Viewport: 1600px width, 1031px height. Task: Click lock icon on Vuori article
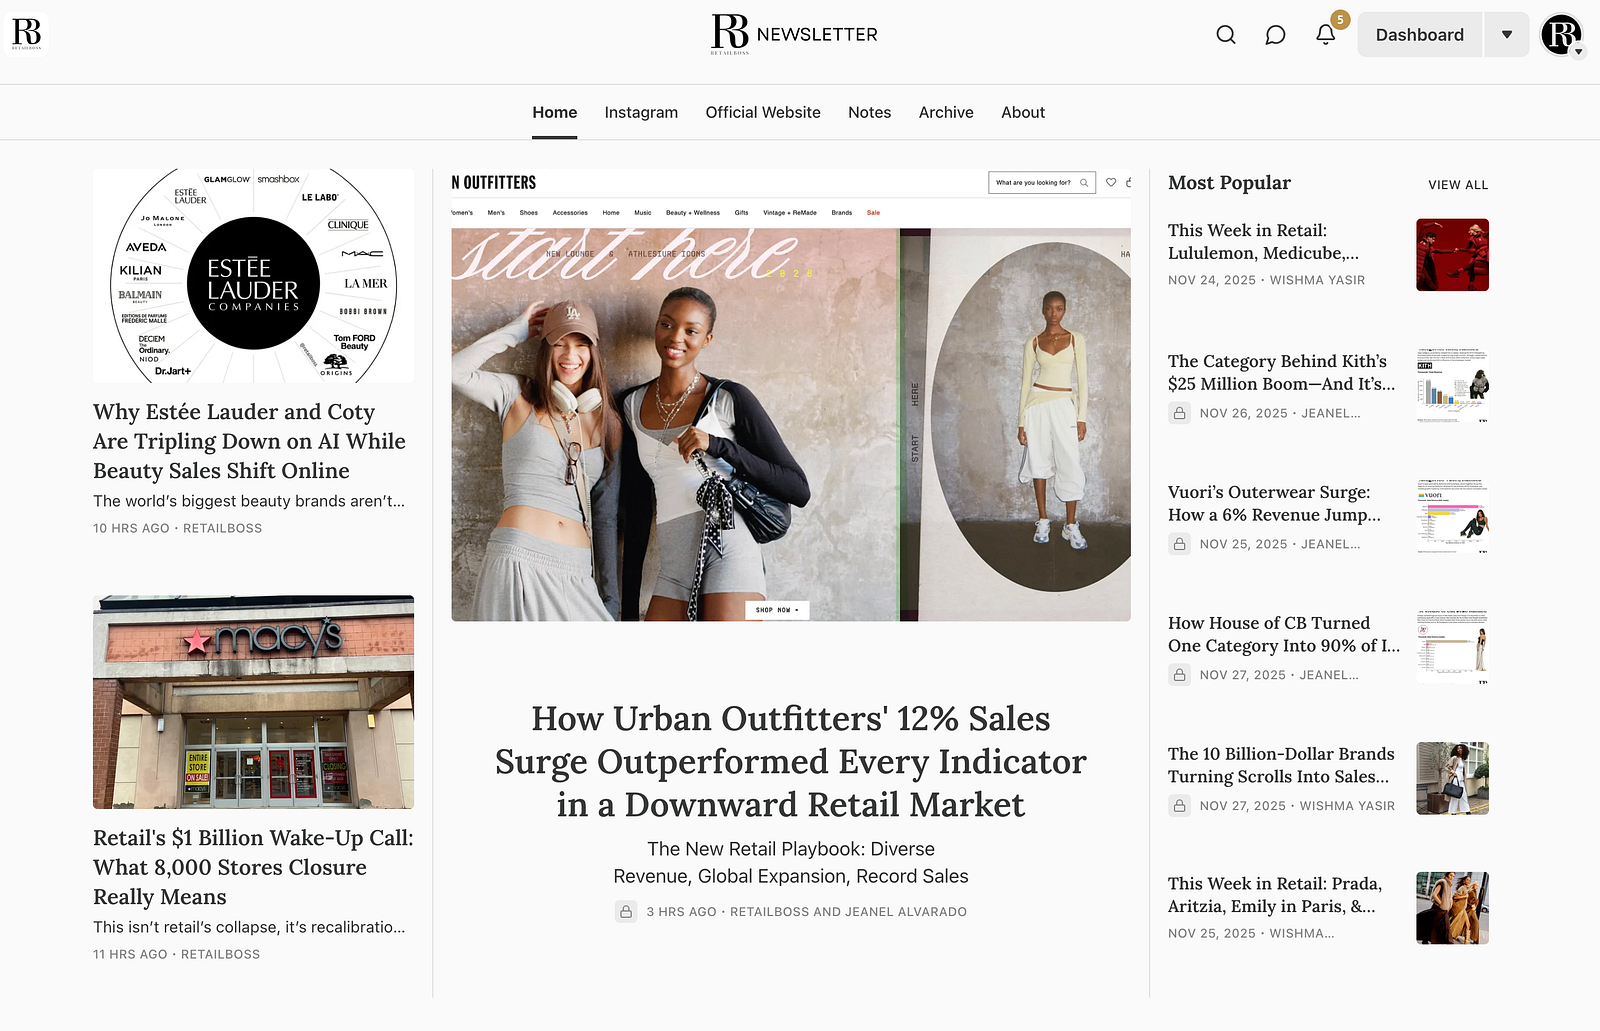pos(1180,544)
